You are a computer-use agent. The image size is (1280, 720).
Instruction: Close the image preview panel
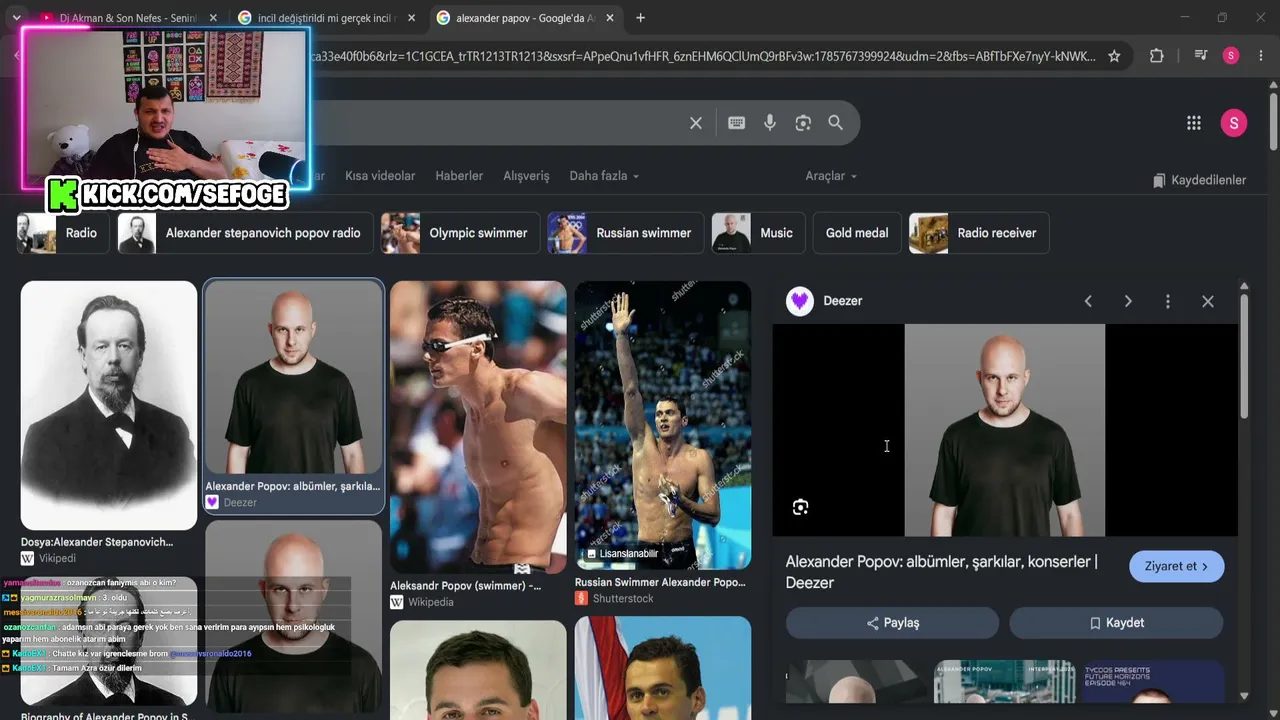pos(1208,301)
